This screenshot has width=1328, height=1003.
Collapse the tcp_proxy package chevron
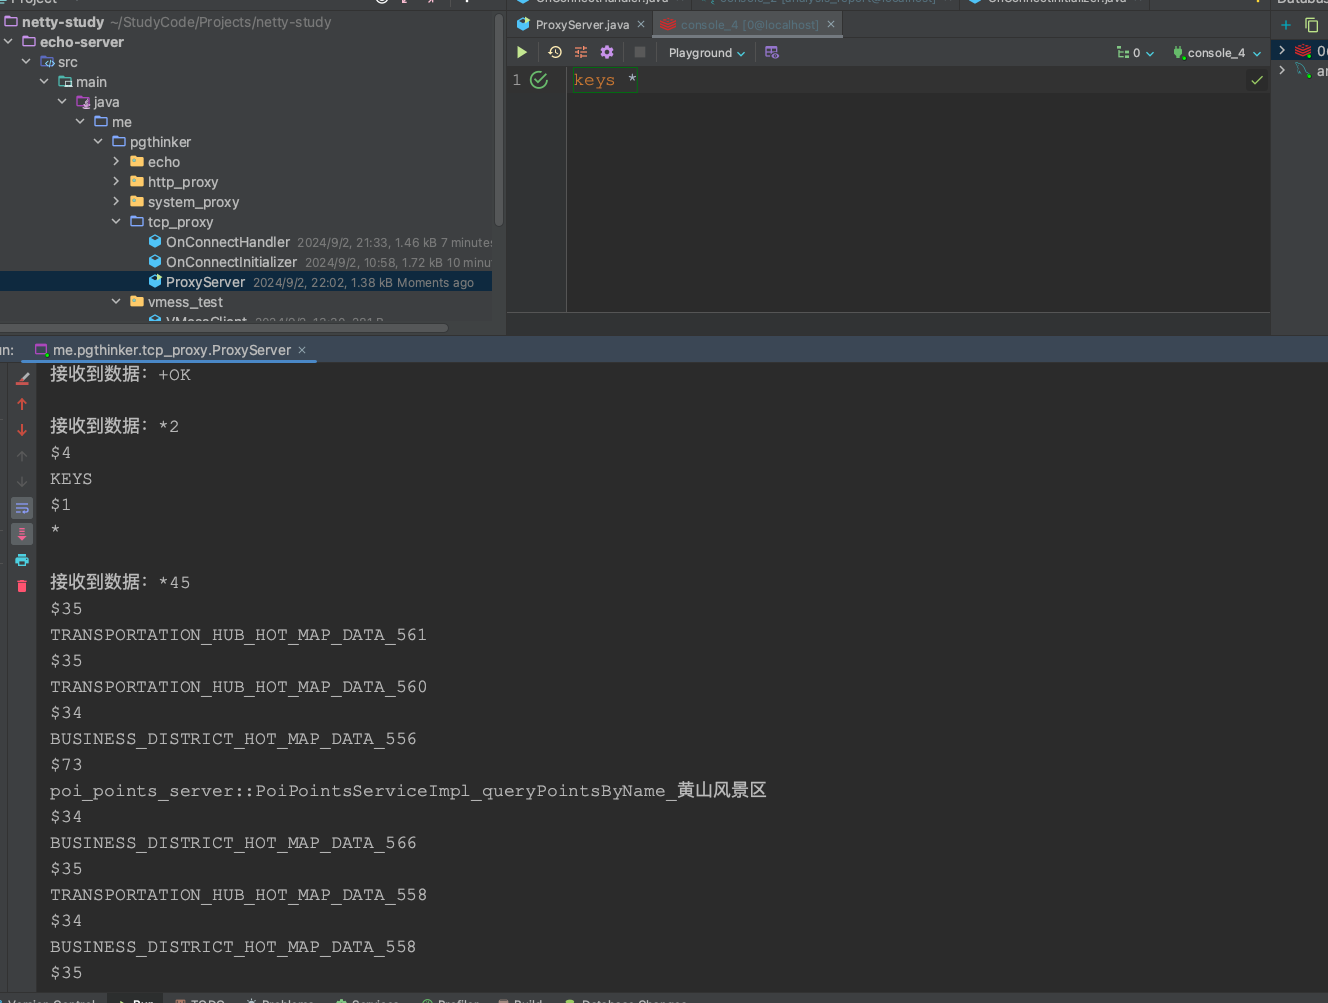116,221
